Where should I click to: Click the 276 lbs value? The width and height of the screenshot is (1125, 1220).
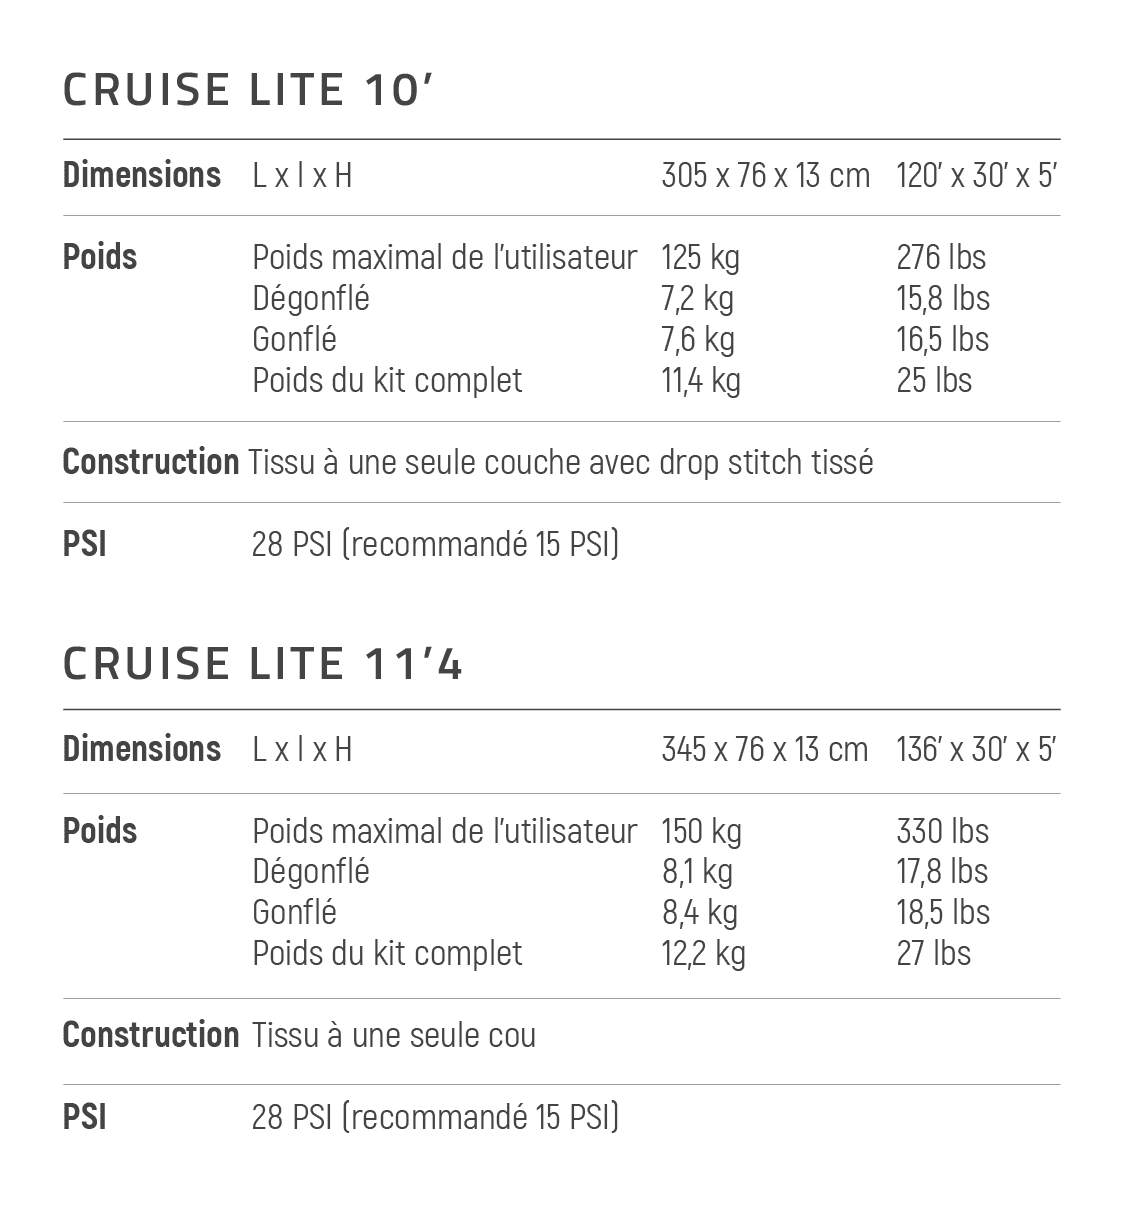[941, 257]
